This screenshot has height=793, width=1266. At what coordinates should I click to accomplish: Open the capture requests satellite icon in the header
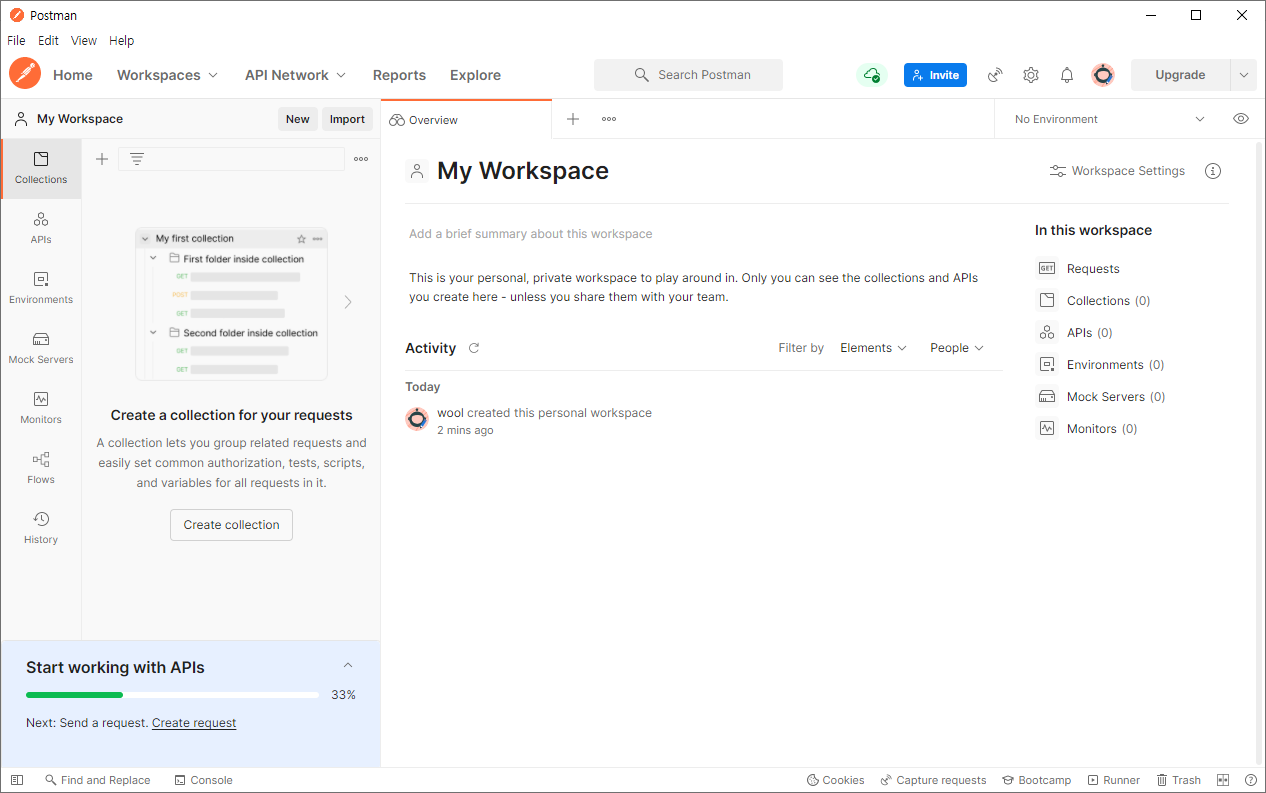[995, 75]
